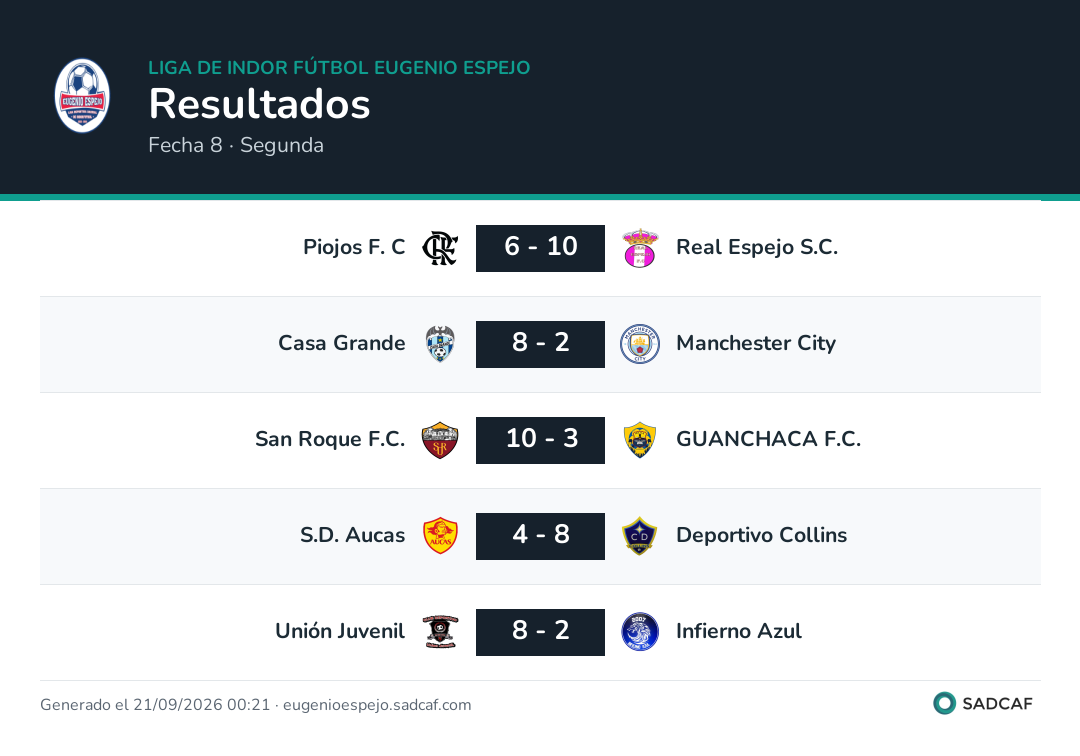Click the Unión Juvenil team logo

click(x=440, y=631)
